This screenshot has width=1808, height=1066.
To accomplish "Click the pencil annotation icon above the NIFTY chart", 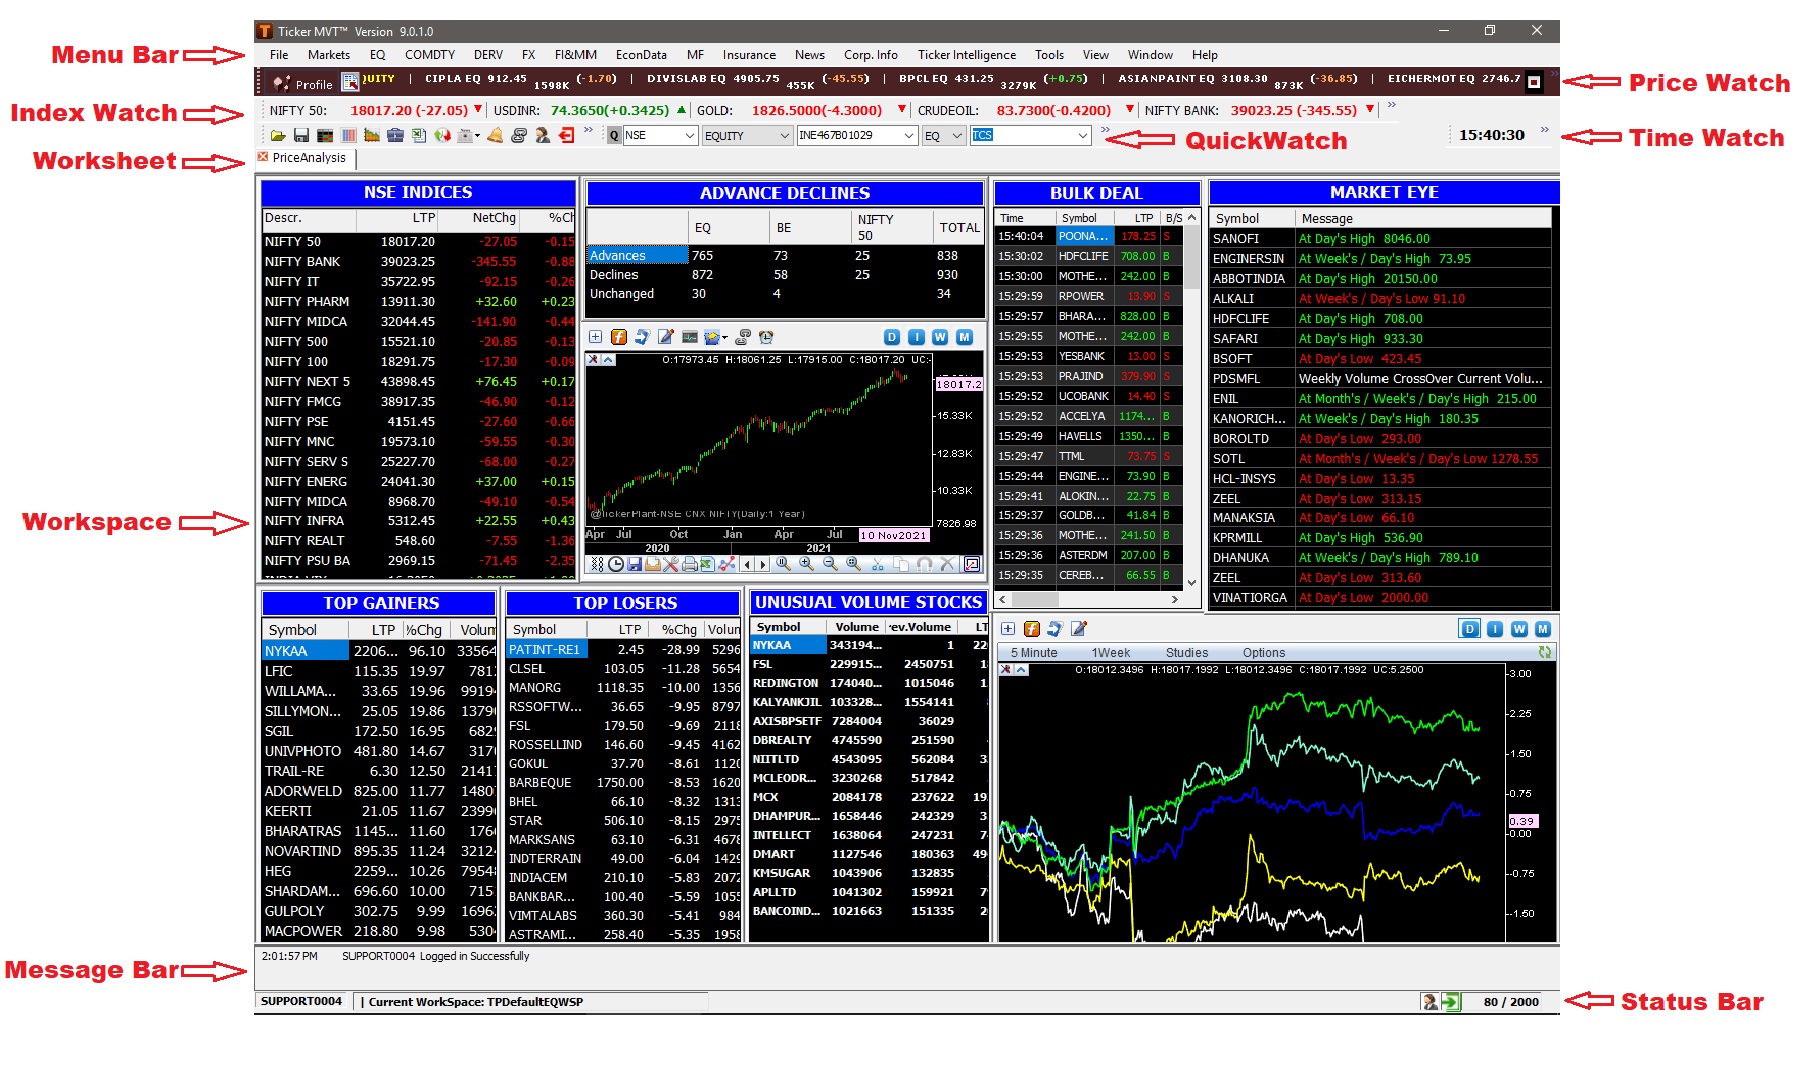I will tap(664, 337).
